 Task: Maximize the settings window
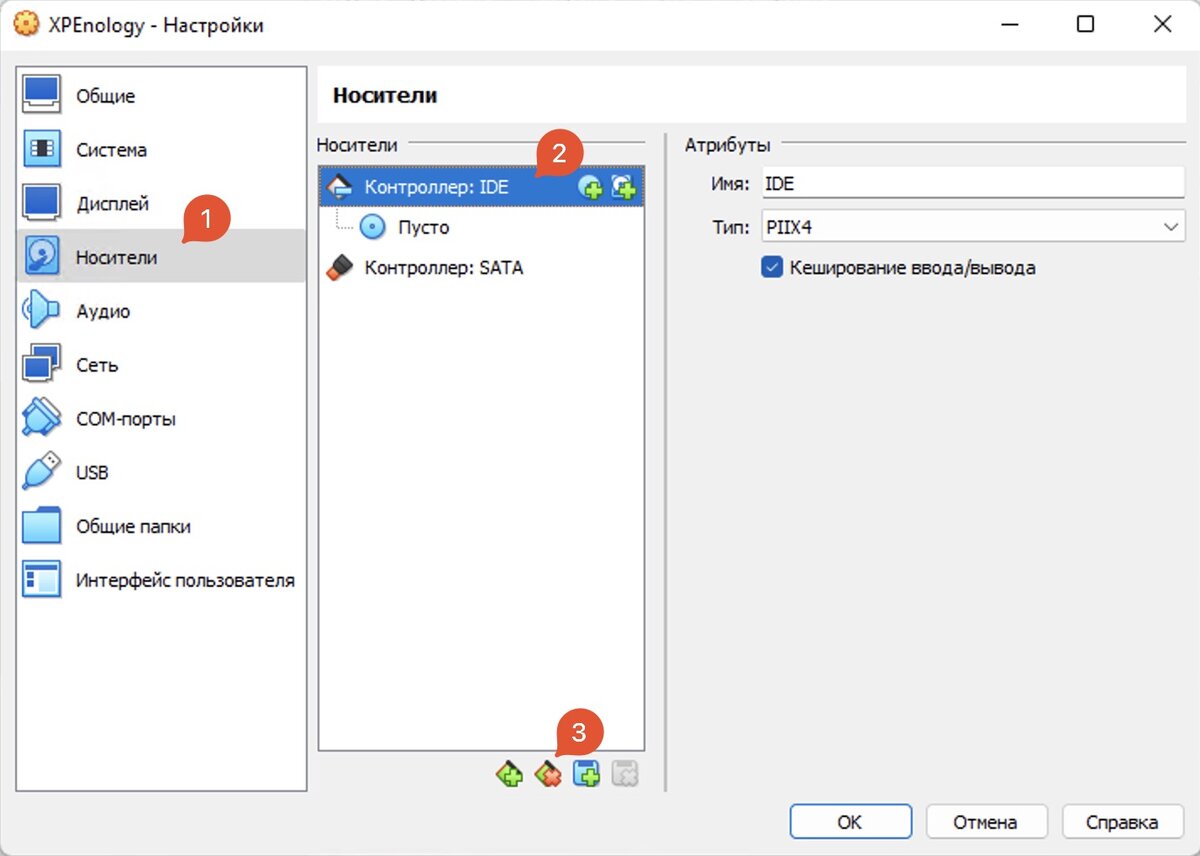pyautogui.click(x=1085, y=25)
